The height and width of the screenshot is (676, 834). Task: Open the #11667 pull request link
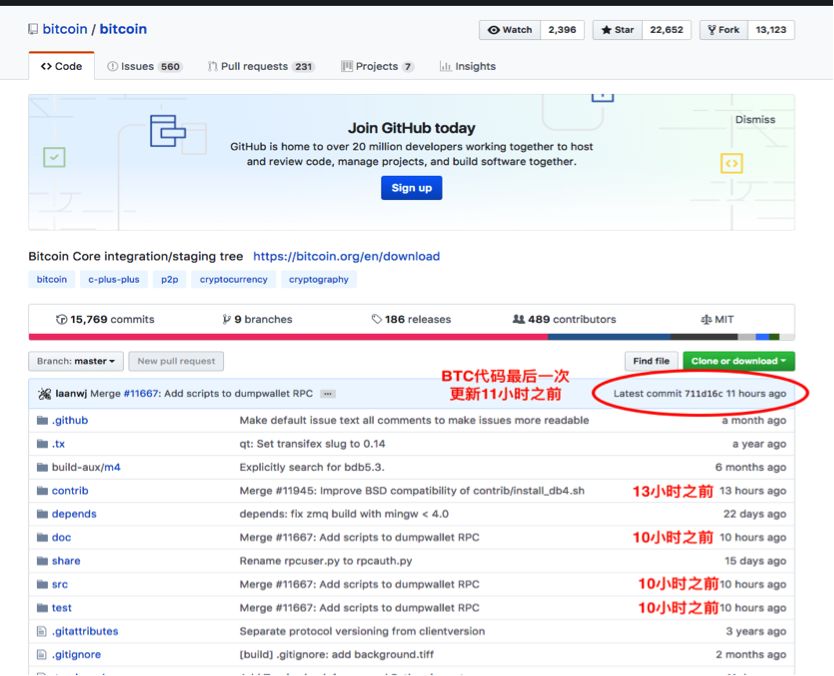coord(141,394)
